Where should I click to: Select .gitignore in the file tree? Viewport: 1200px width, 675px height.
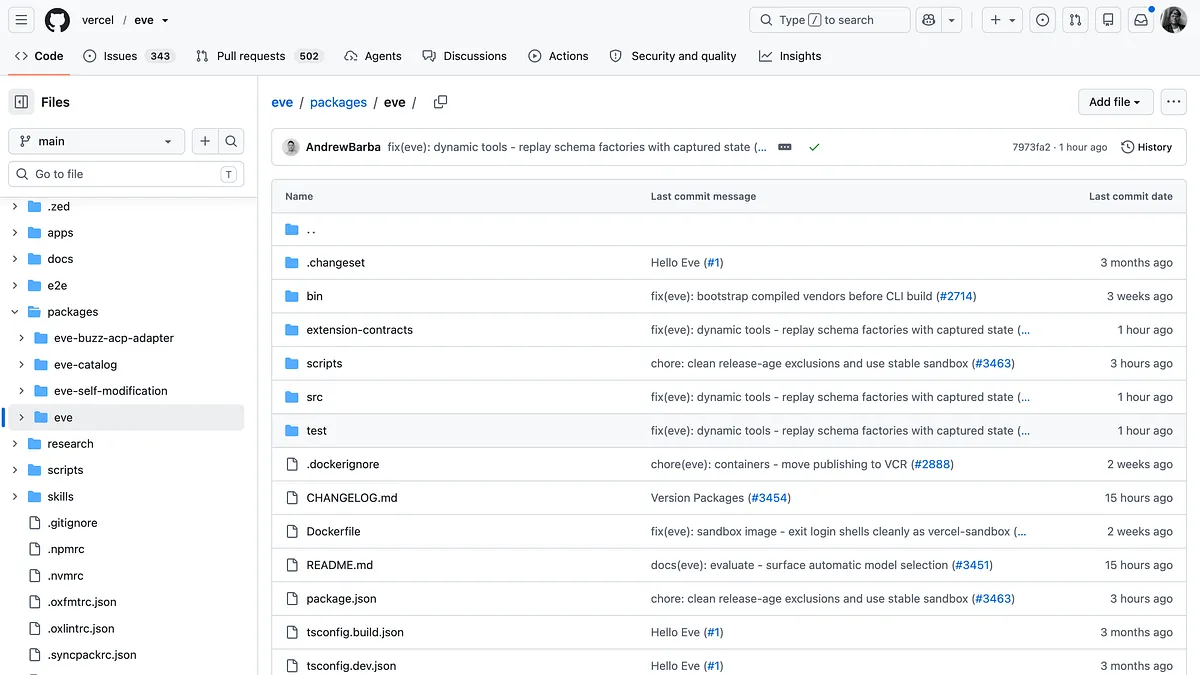tap(72, 523)
